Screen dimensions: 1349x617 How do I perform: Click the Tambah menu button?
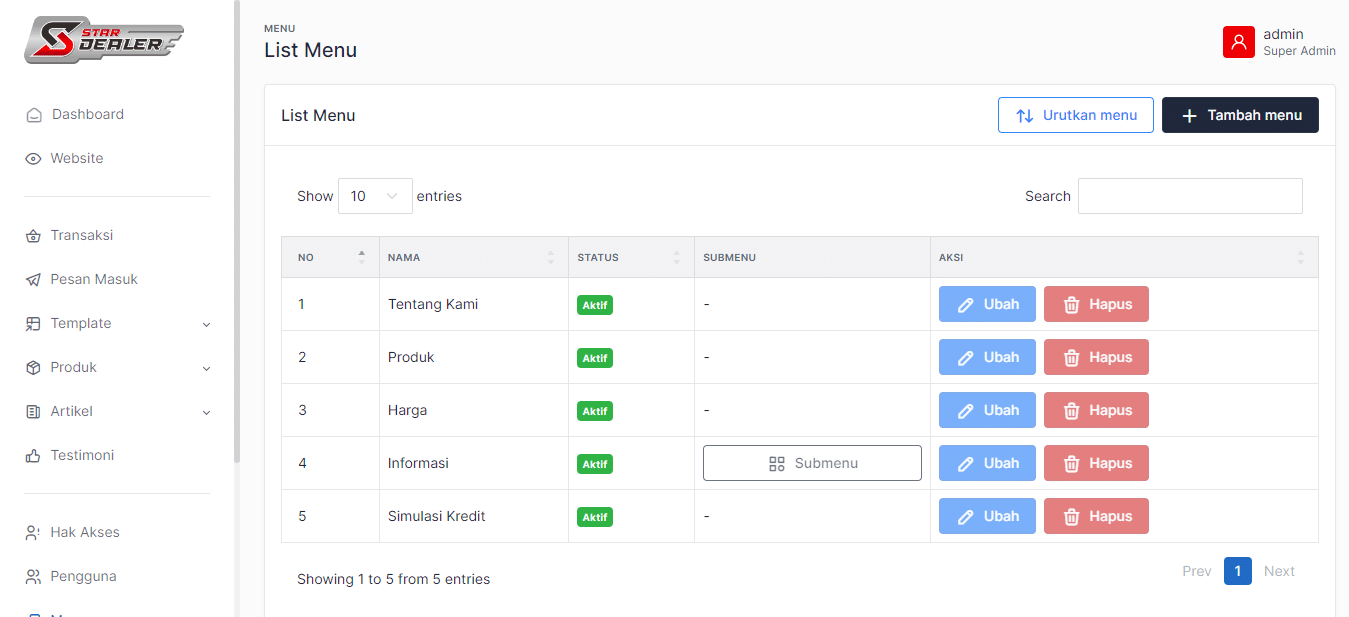pyautogui.click(x=1239, y=115)
